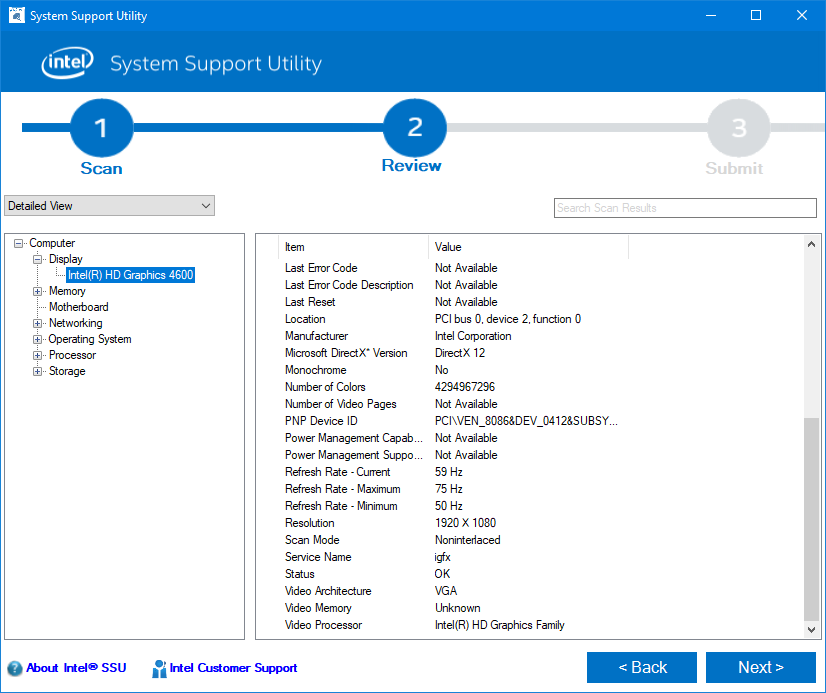Image resolution: width=826 pixels, height=693 pixels.
Task: Select step 2 Review circle
Action: 415,128
